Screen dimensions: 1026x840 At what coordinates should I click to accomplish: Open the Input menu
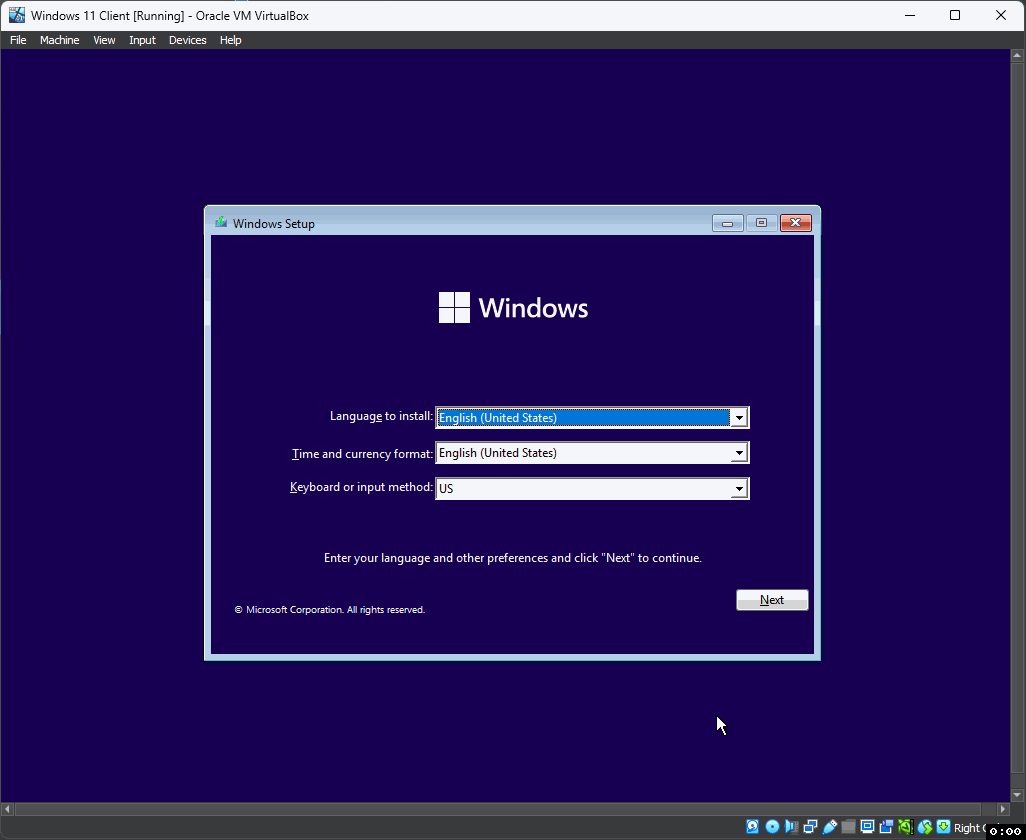tap(141, 40)
